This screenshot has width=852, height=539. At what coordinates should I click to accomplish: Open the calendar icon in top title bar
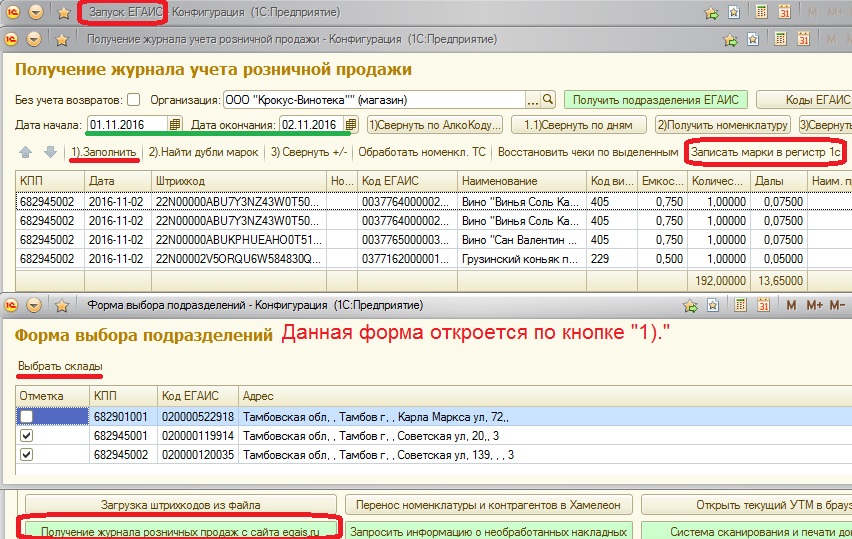tap(785, 13)
